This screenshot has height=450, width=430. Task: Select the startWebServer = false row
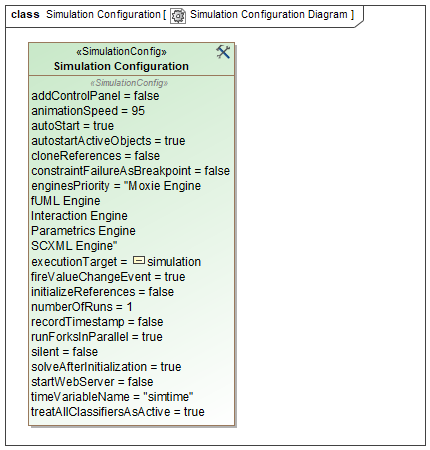[x=92, y=382]
